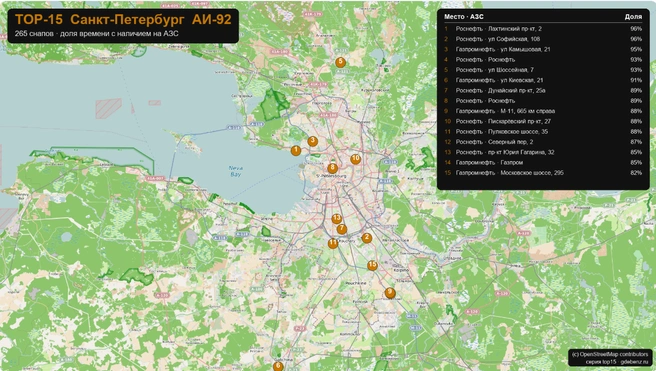The image size is (656, 371).
Task: Click map marker number 6
Action: (x=278, y=366)
